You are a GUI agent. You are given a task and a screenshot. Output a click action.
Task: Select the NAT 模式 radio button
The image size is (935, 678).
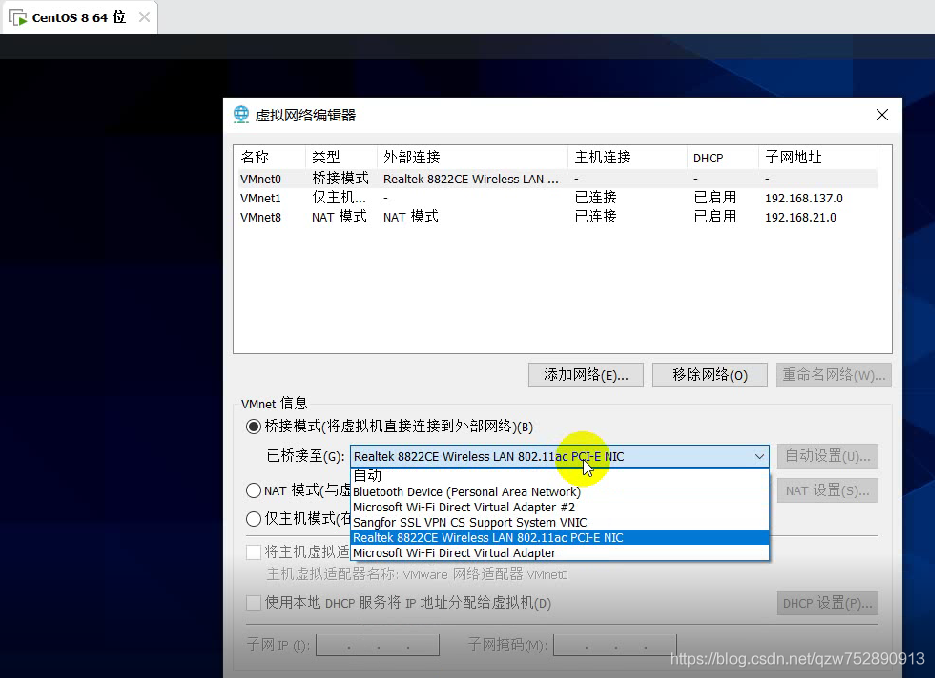coord(253,490)
